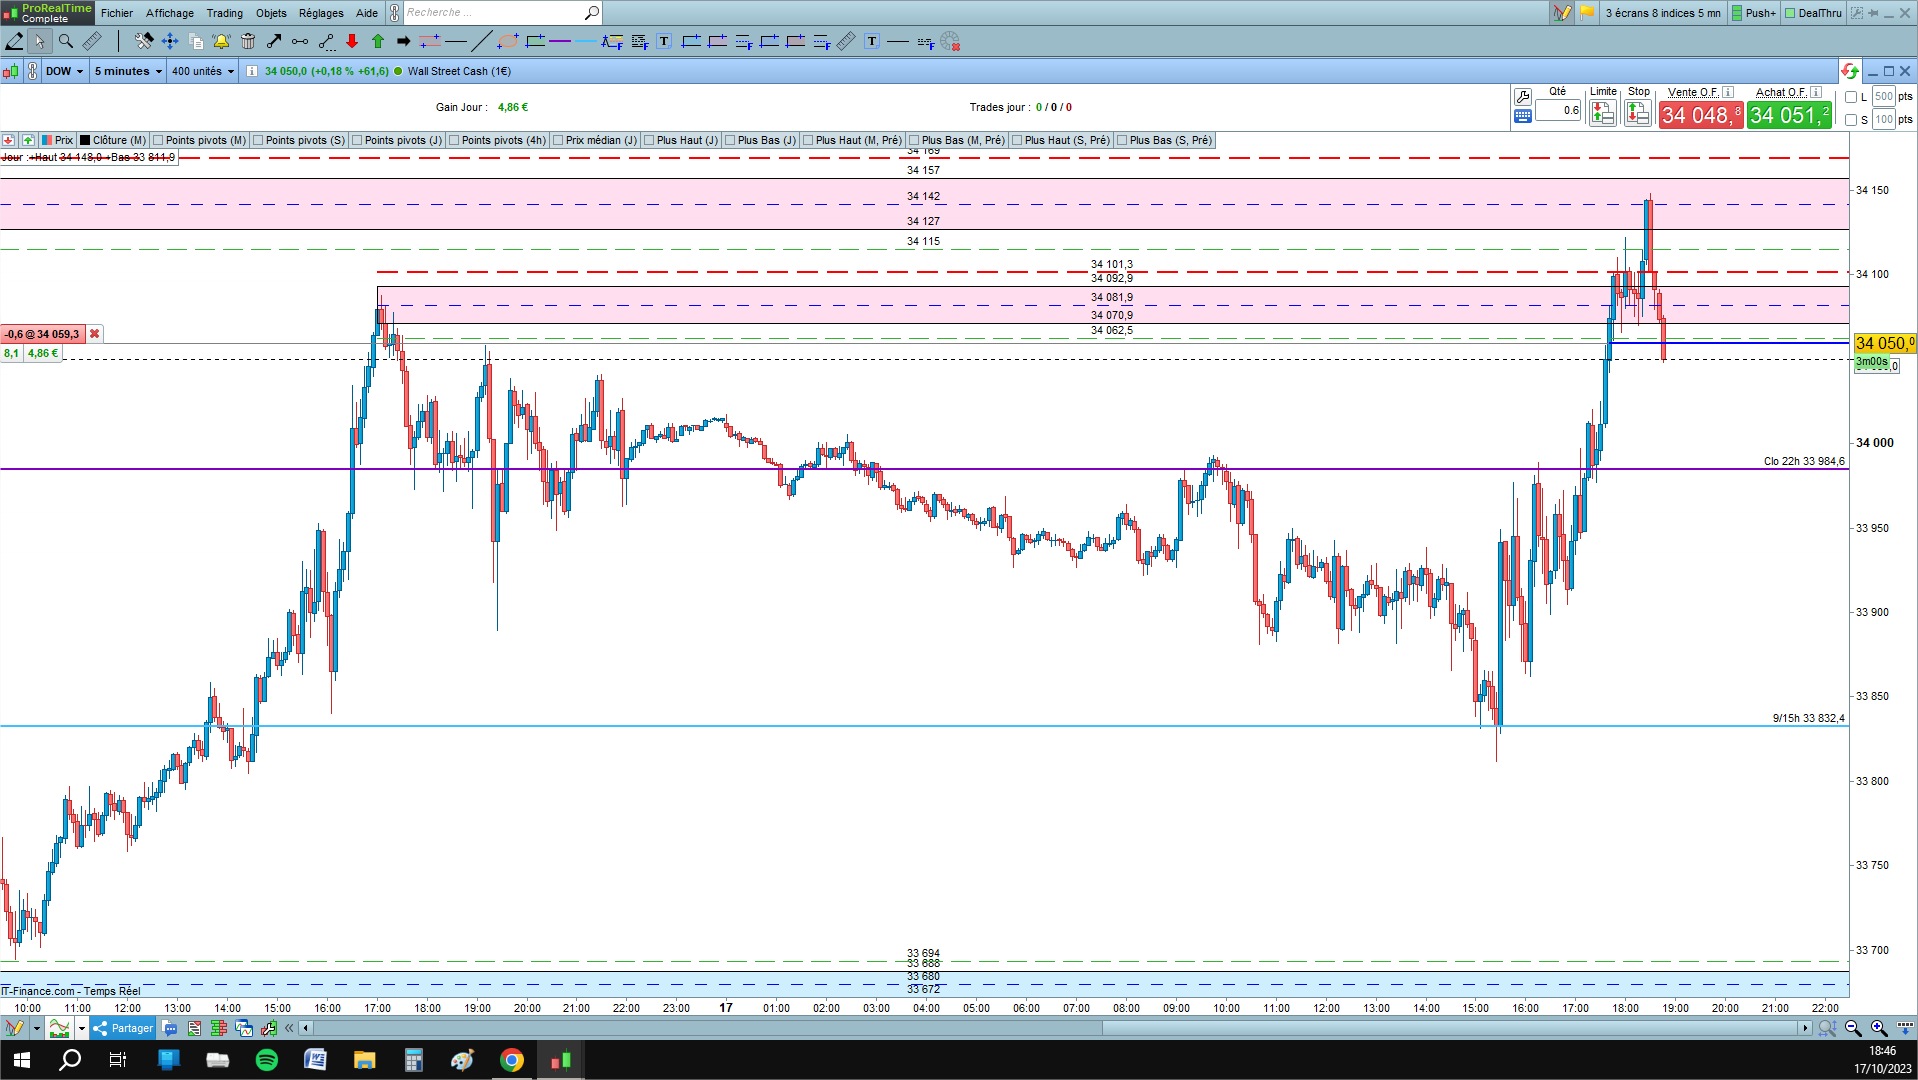
Task: Zoom in the chart horizontally
Action: [1879, 1028]
